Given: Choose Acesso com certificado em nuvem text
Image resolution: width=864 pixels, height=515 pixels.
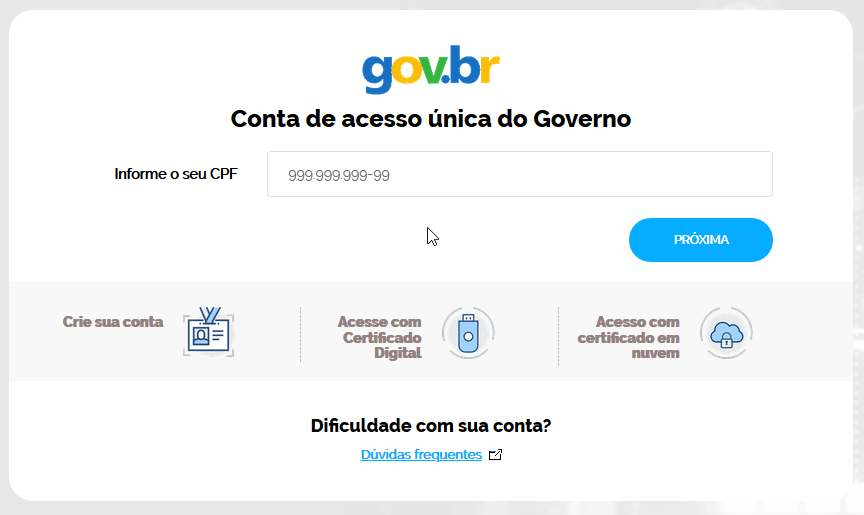Looking at the screenshot, I should (629, 337).
